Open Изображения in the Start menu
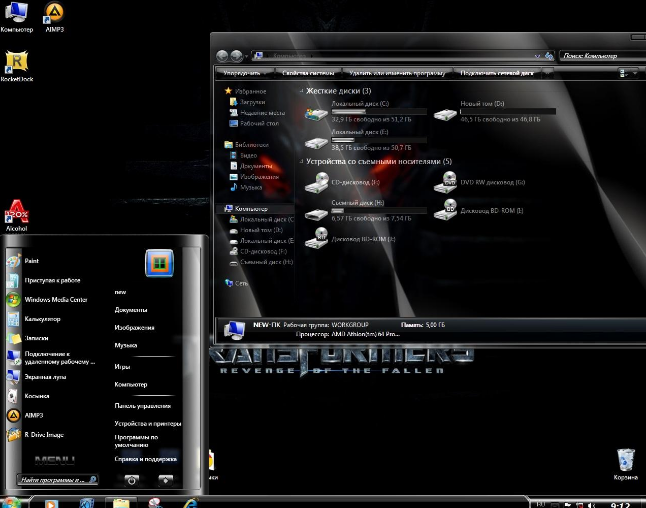The width and height of the screenshot is (646, 508). click(x=134, y=328)
